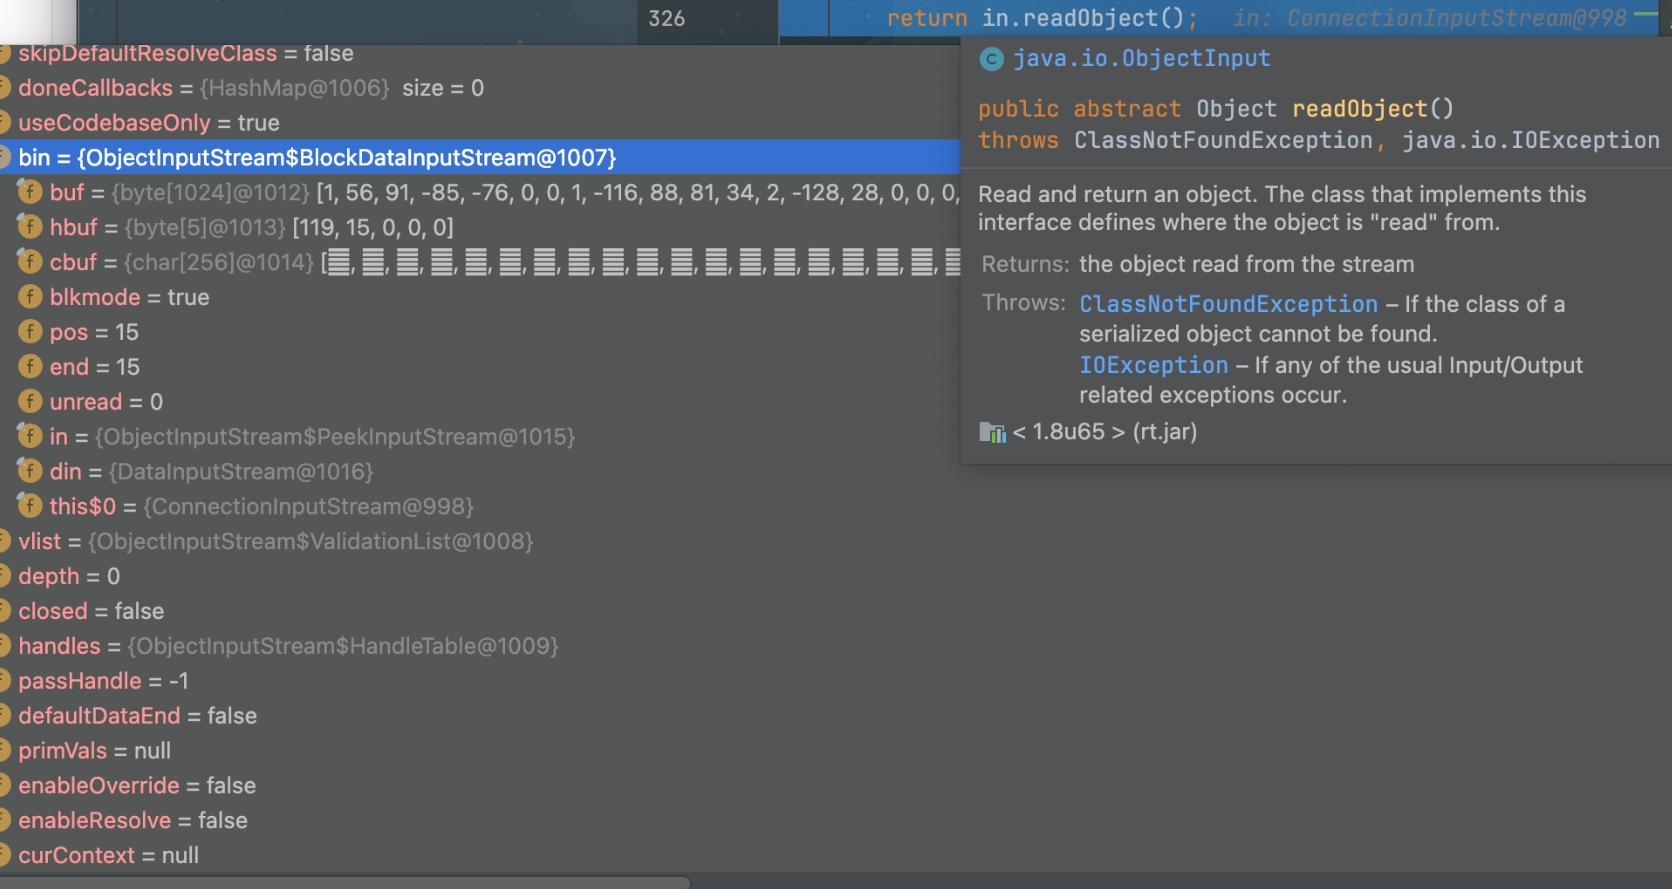Viewport: 1672px width, 889px height.
Task: Click the class icon beside java.io.ObjectInput
Action: point(991,59)
